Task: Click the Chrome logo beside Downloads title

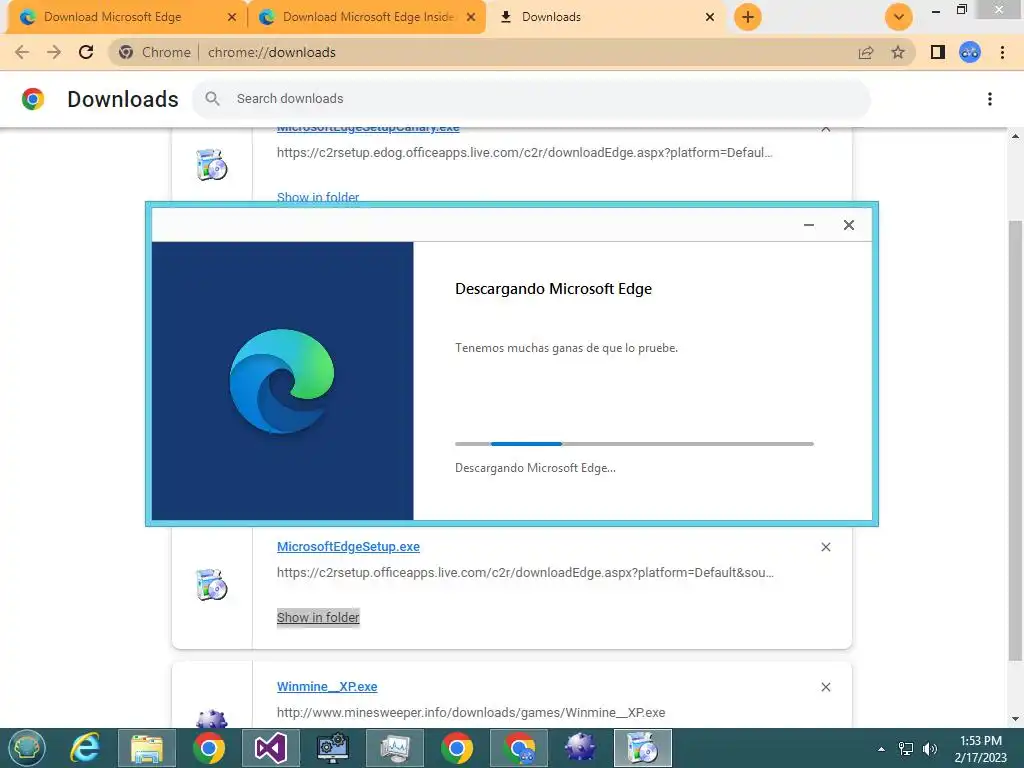Action: click(33, 99)
